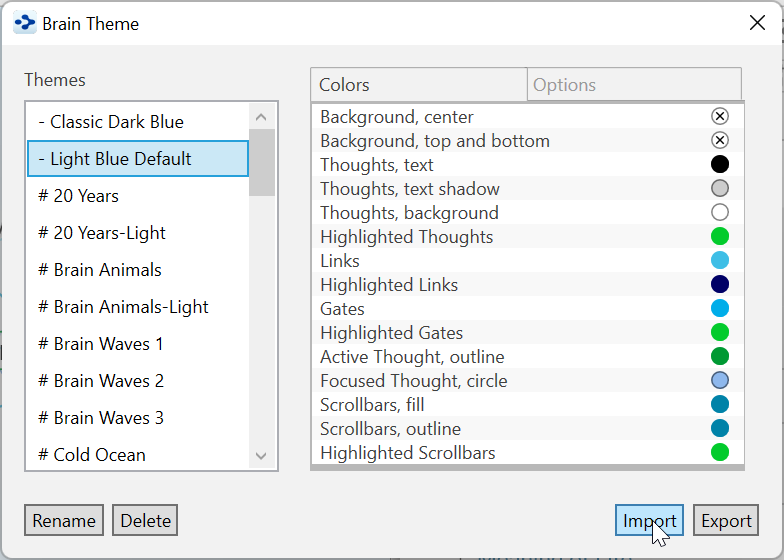Close the Brain Theme dialog
The image size is (784, 560).
click(x=758, y=23)
